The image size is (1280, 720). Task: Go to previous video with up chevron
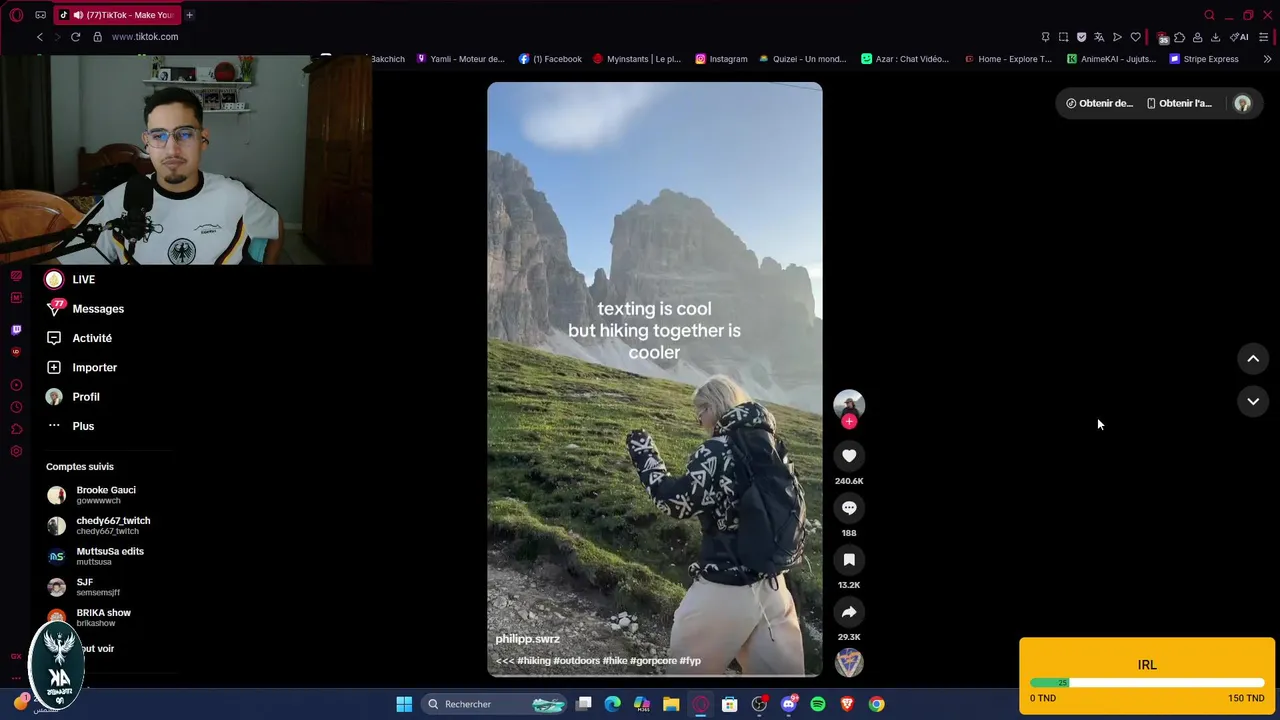click(x=1253, y=359)
